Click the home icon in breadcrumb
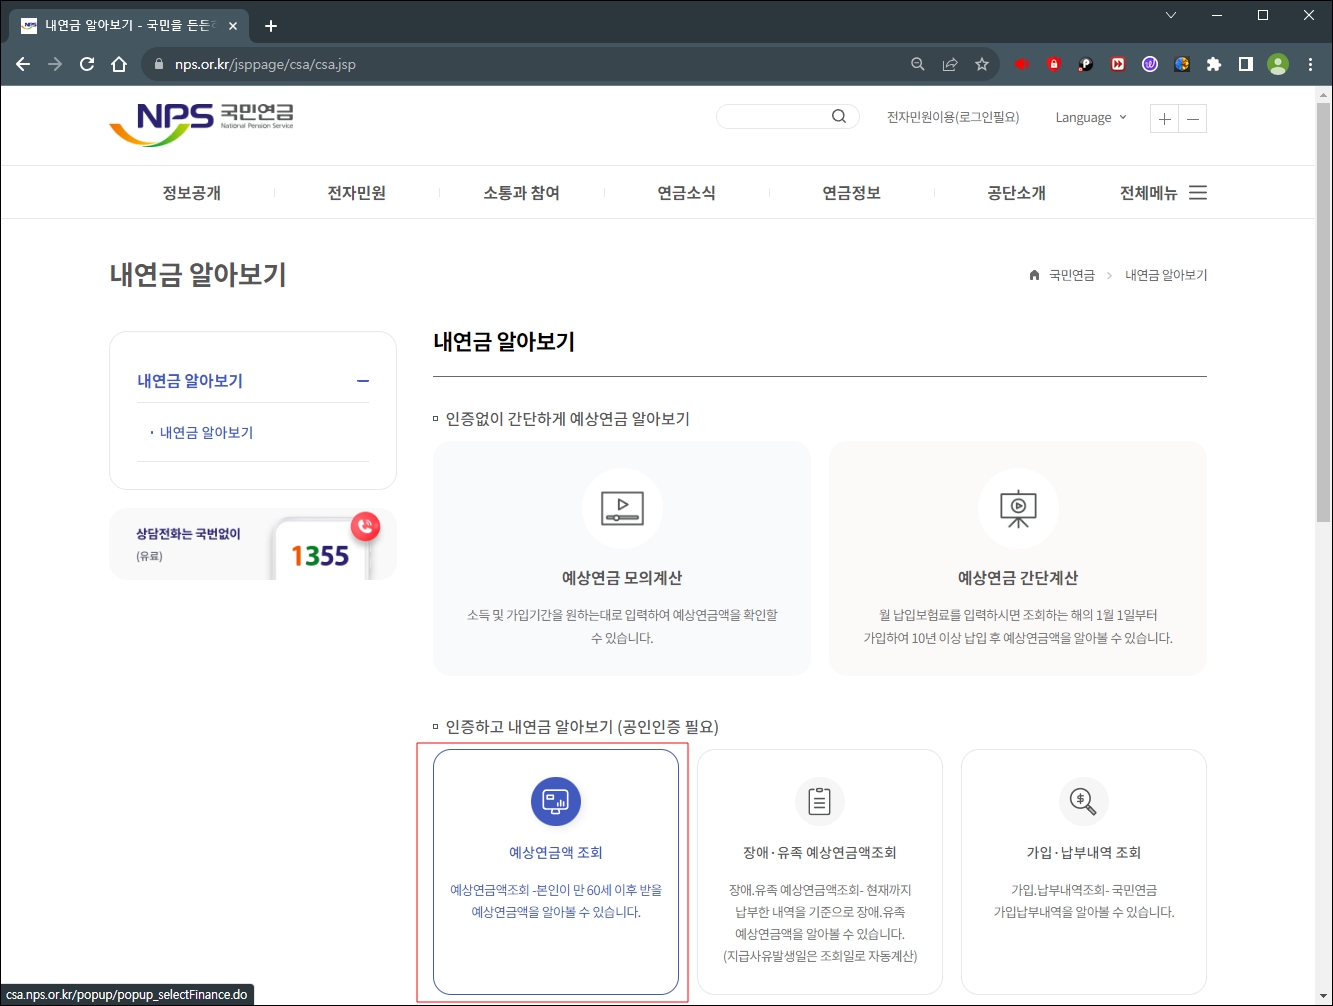 [x=1034, y=275]
